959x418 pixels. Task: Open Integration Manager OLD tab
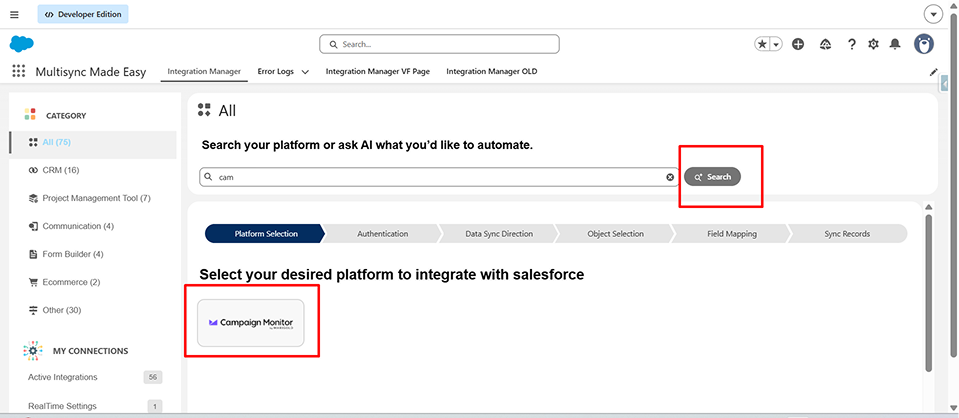pyautogui.click(x=492, y=72)
